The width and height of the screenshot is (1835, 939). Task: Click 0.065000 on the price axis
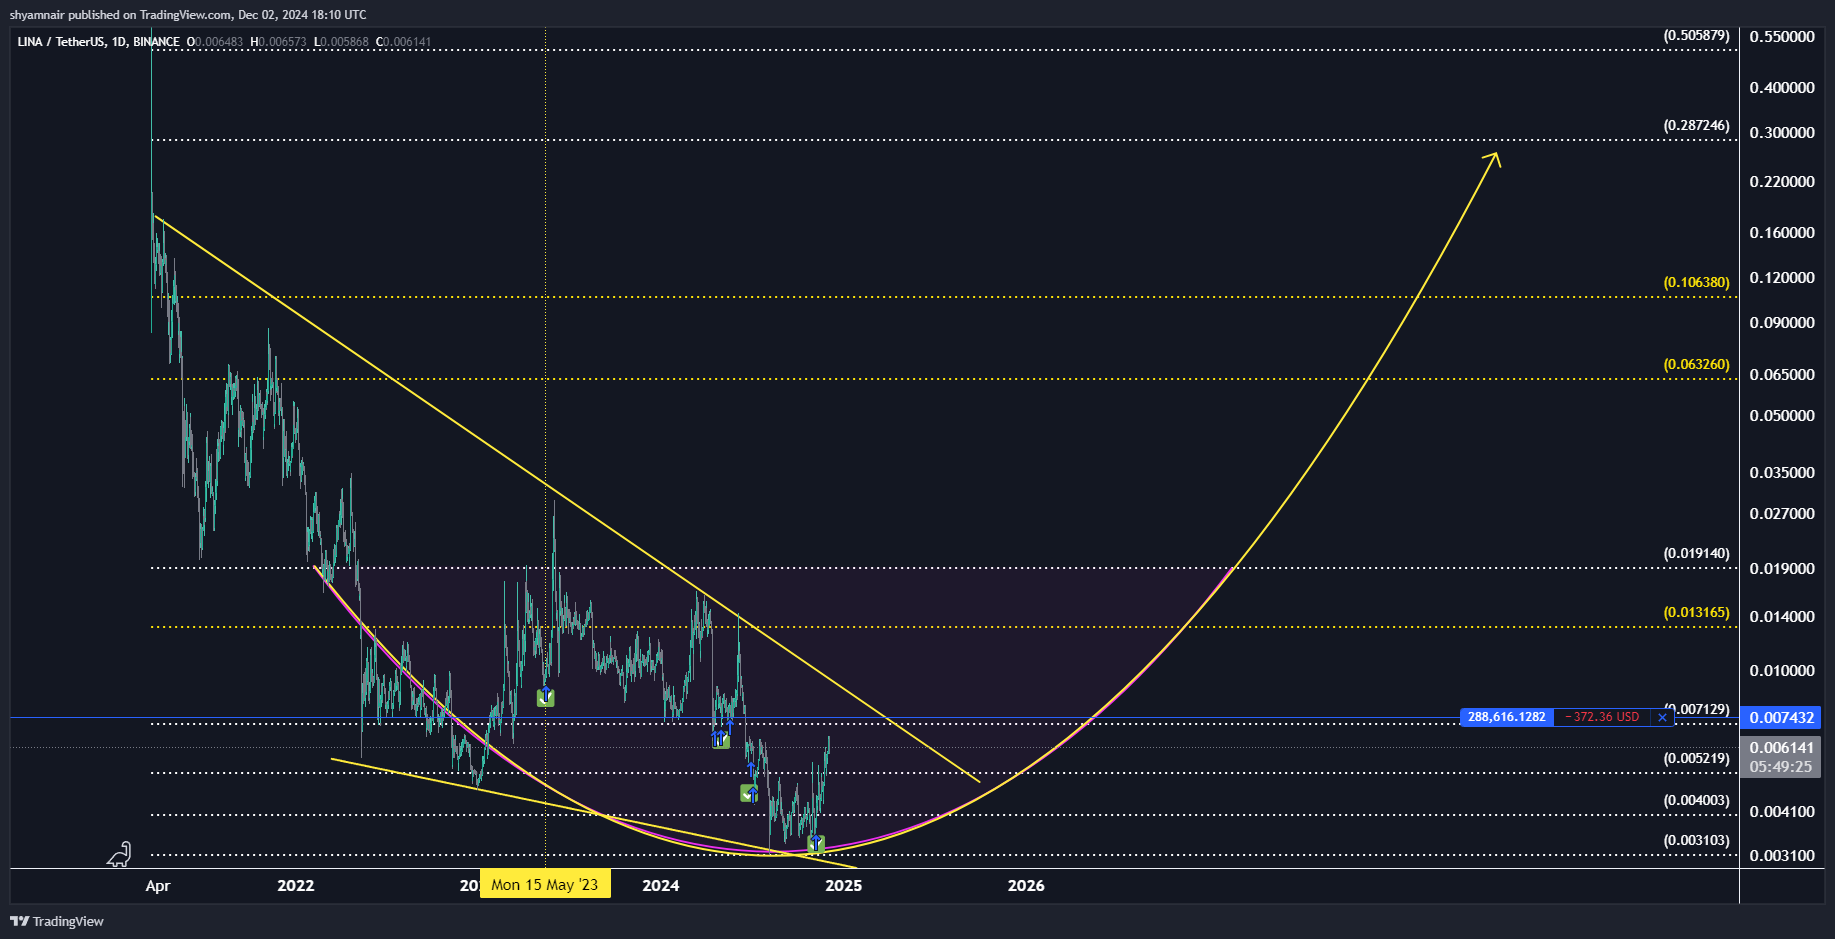[x=1781, y=374]
